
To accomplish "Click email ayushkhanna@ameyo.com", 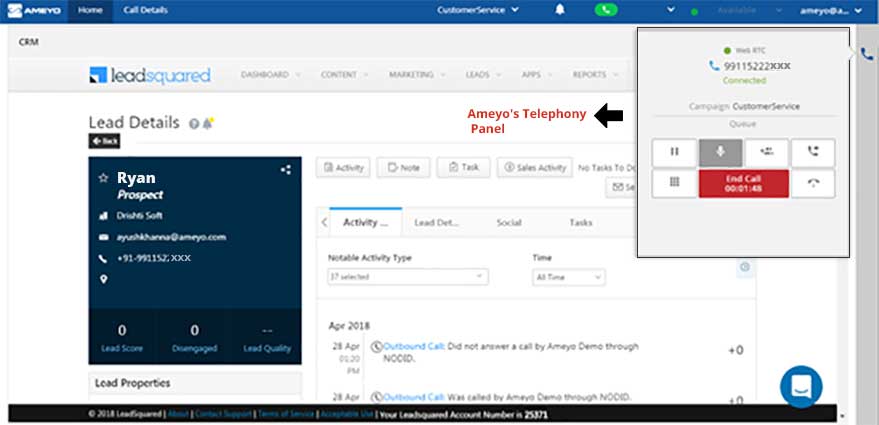I will (171, 237).
